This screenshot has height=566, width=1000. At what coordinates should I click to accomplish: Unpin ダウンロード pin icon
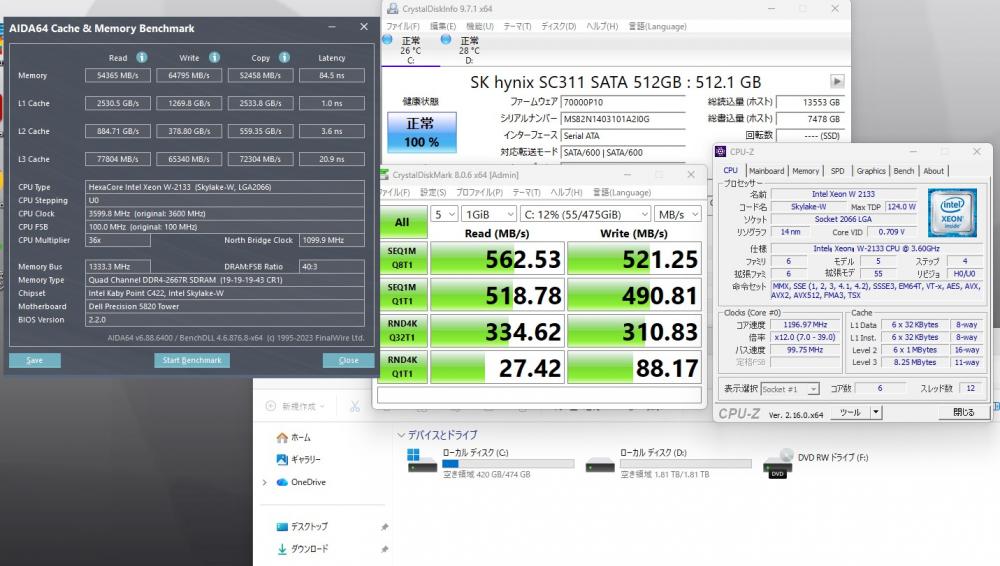point(385,549)
